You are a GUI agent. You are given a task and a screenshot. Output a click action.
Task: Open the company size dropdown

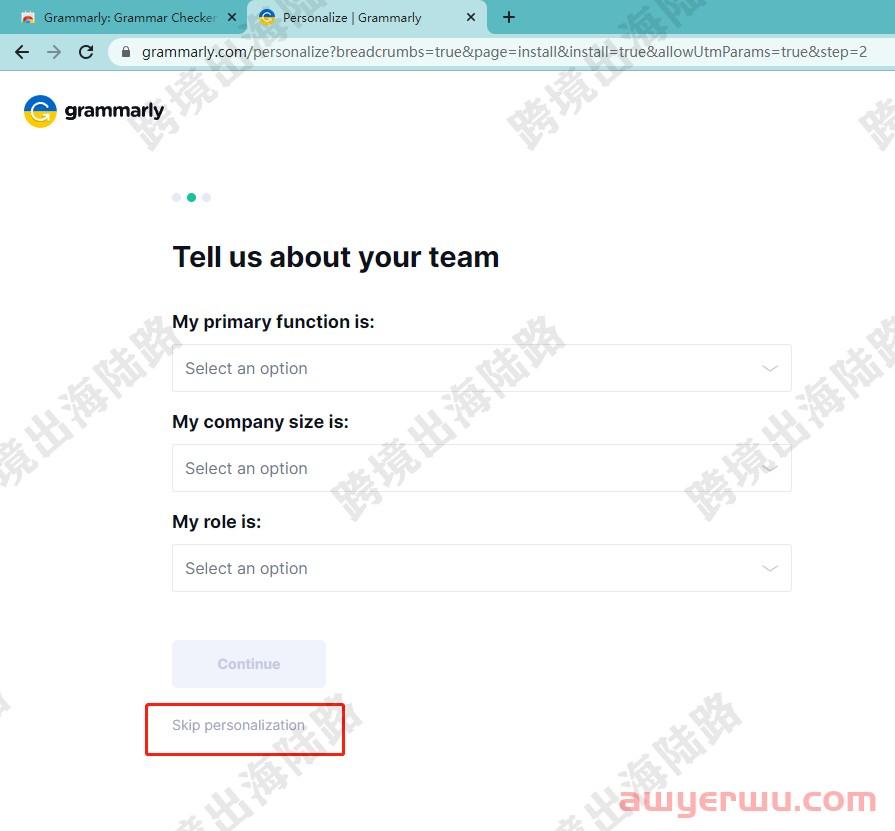[x=482, y=468]
